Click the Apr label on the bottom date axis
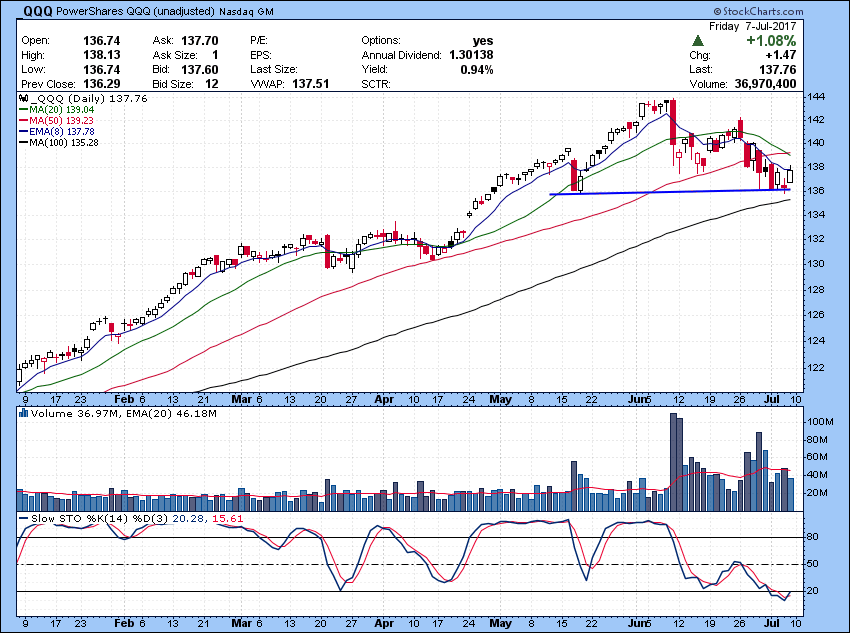The width and height of the screenshot is (850, 633). click(x=384, y=623)
